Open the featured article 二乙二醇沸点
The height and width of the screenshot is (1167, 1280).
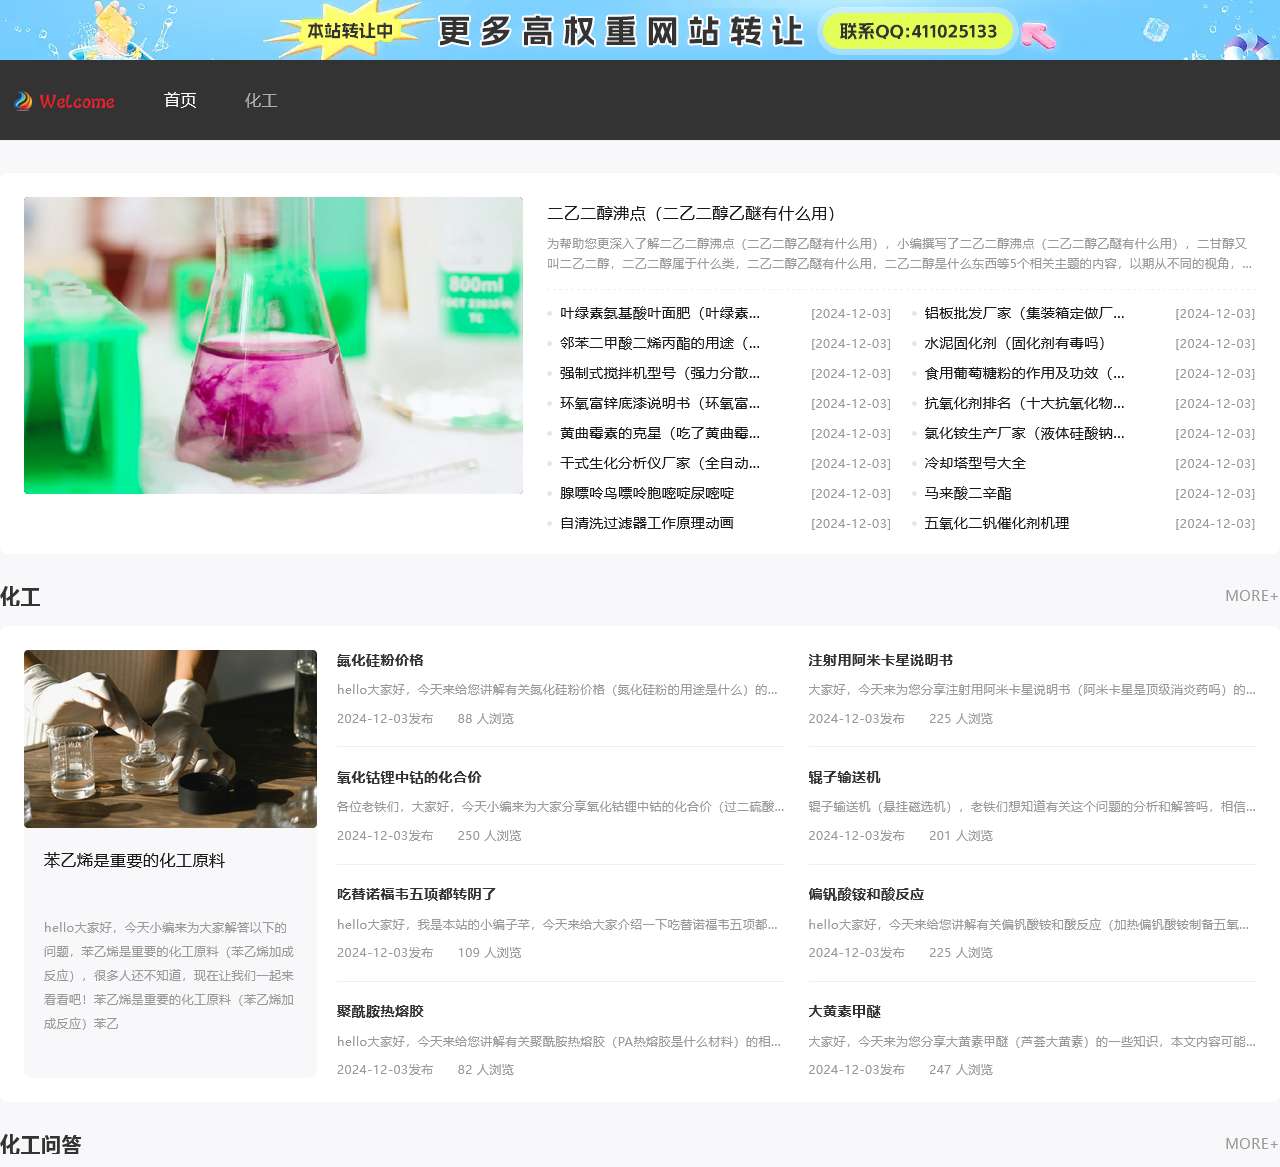coord(691,213)
